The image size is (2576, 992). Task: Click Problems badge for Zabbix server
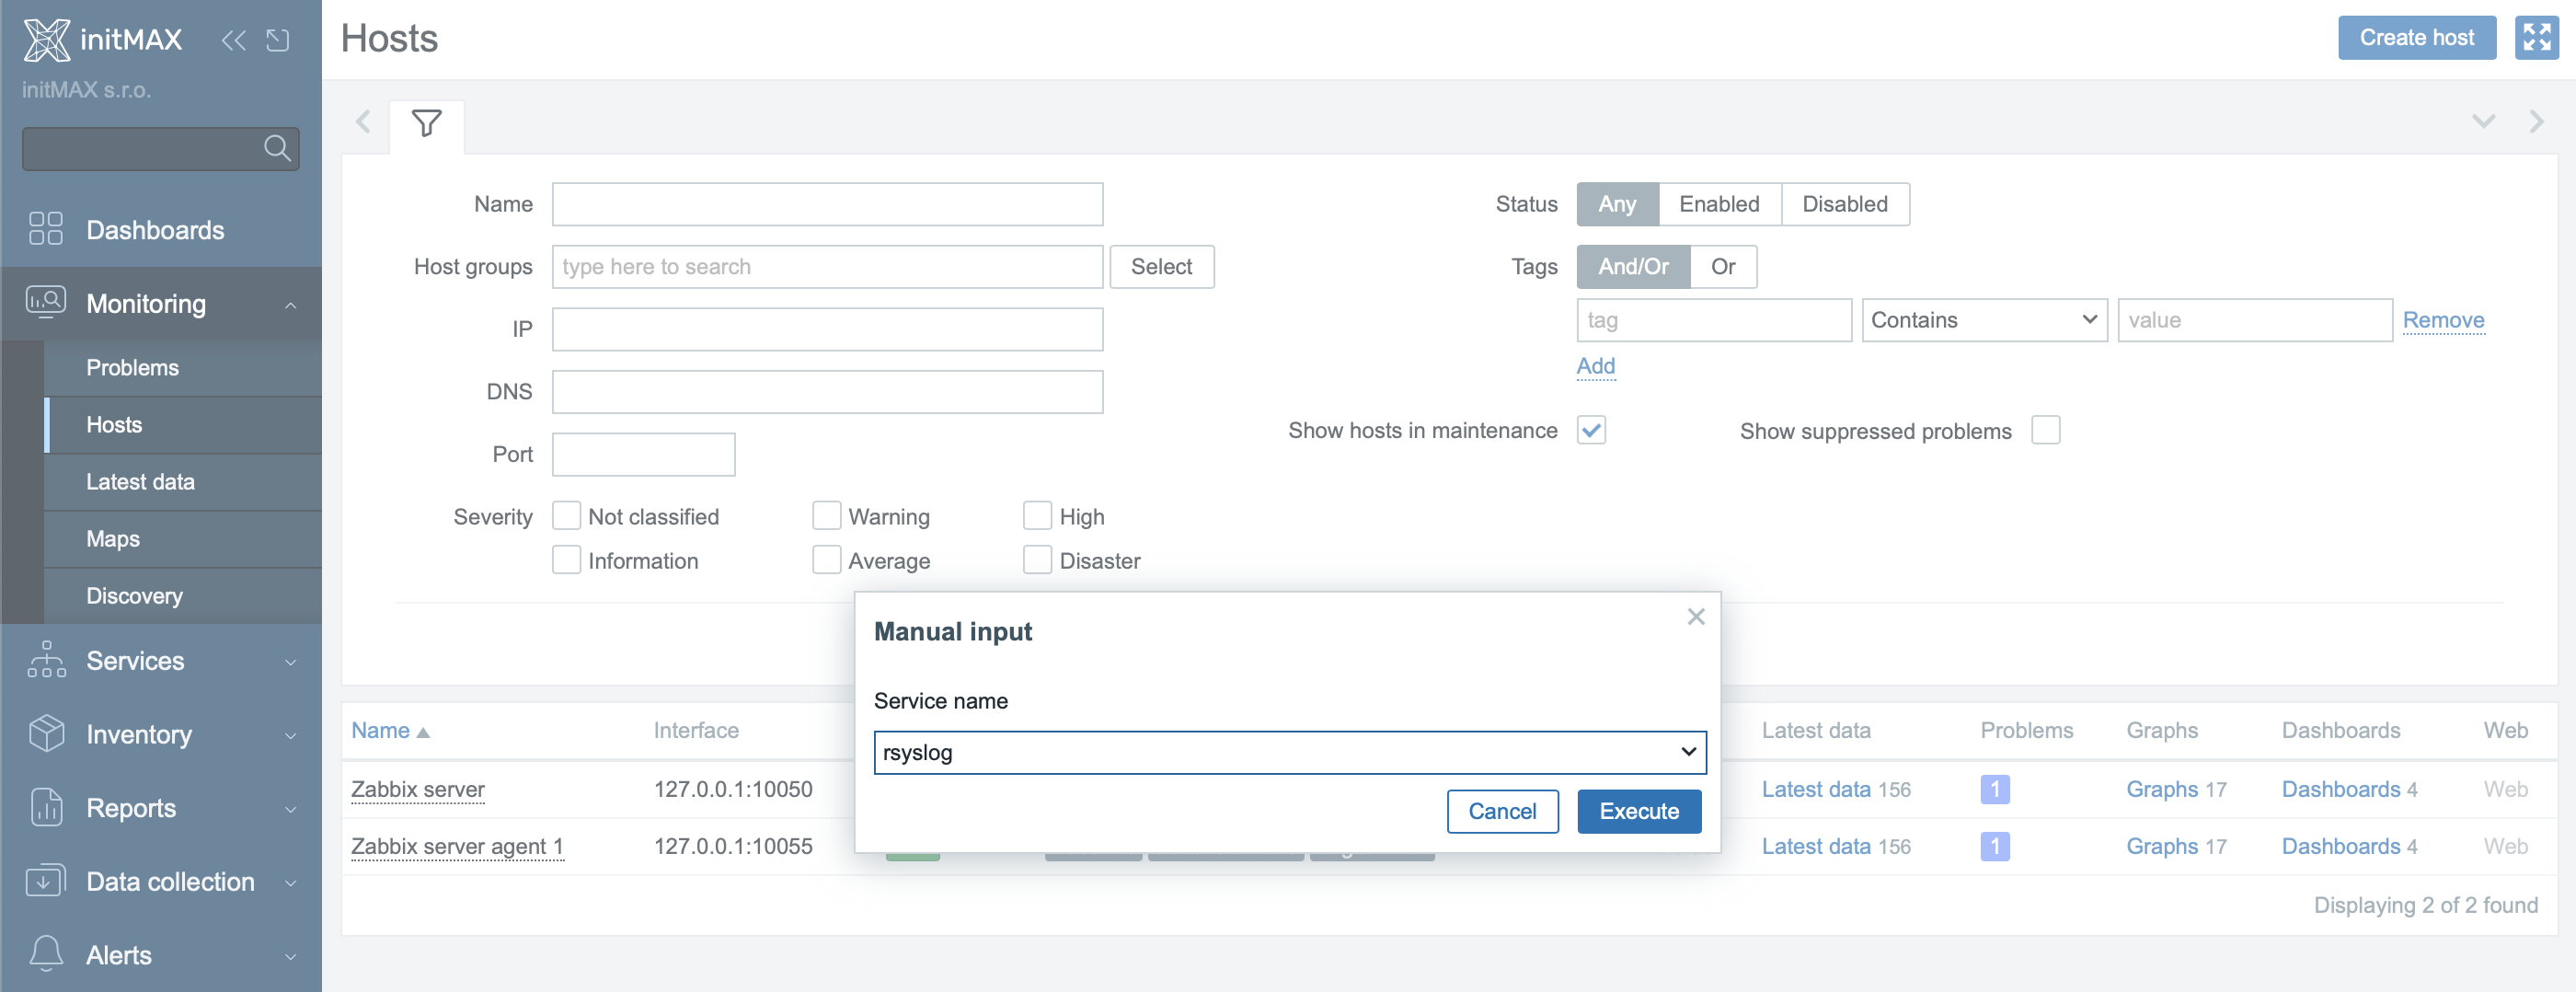pyautogui.click(x=1994, y=789)
